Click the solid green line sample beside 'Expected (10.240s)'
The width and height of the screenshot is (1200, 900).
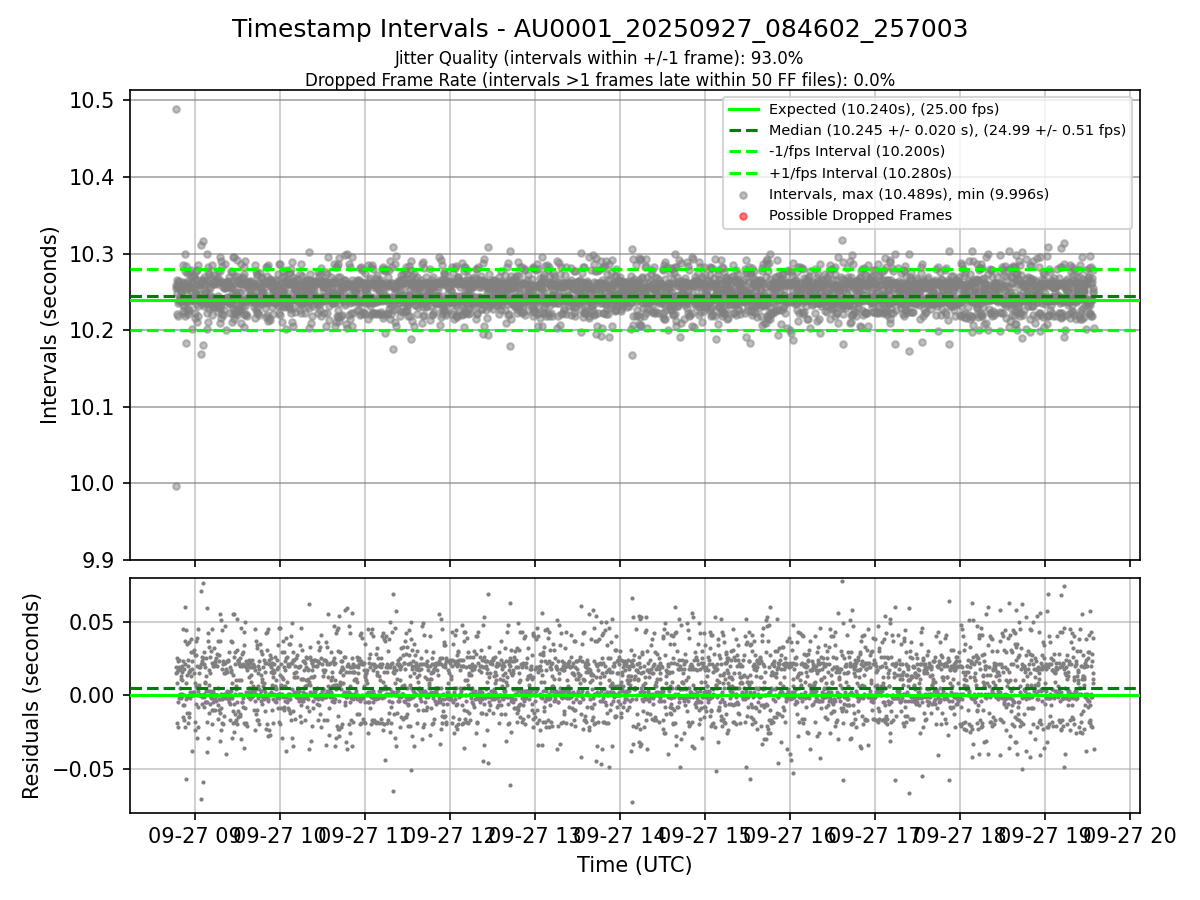[744, 109]
